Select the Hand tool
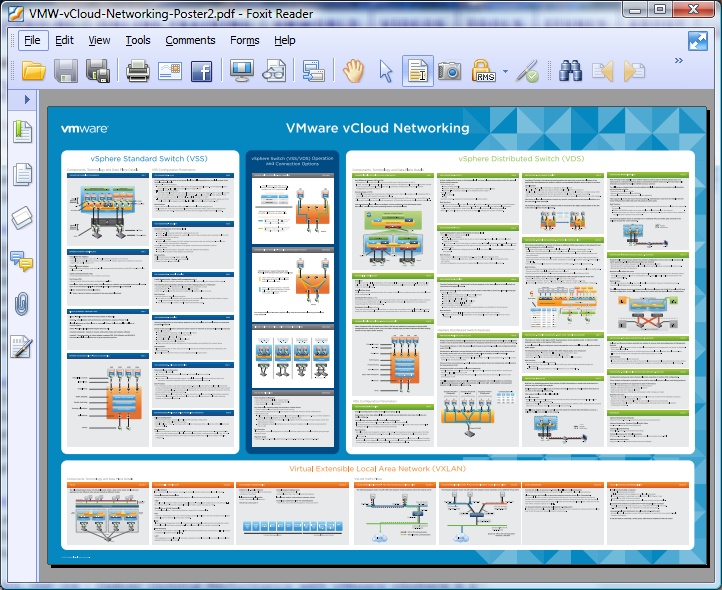The image size is (722, 590). 354,71
